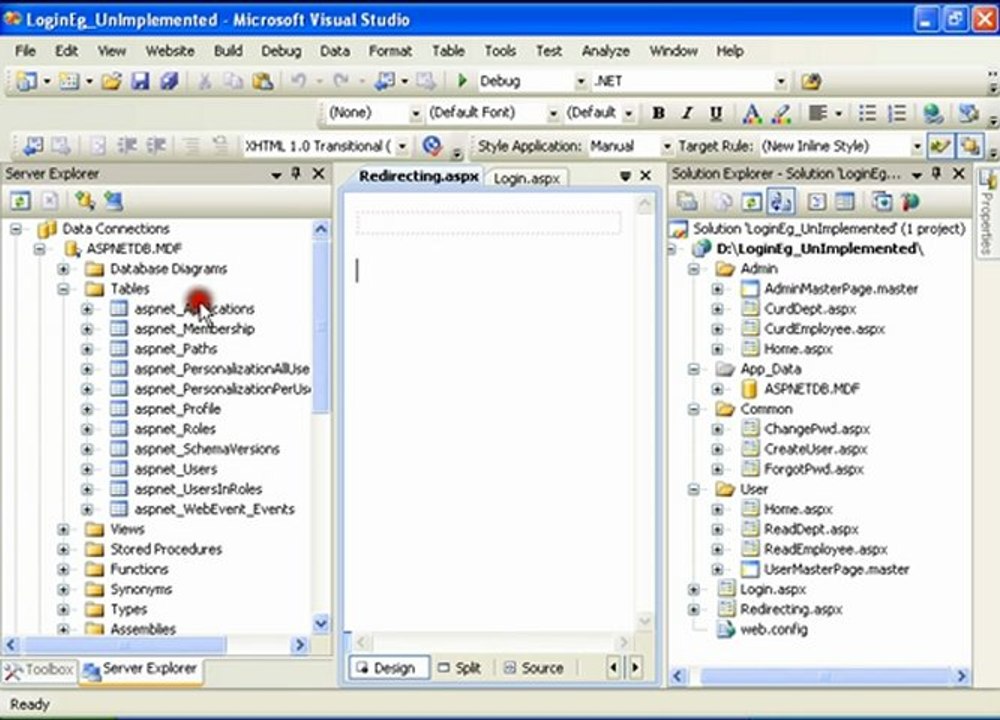Select UserMasterPage.master file
1000x720 pixels.
click(837, 569)
